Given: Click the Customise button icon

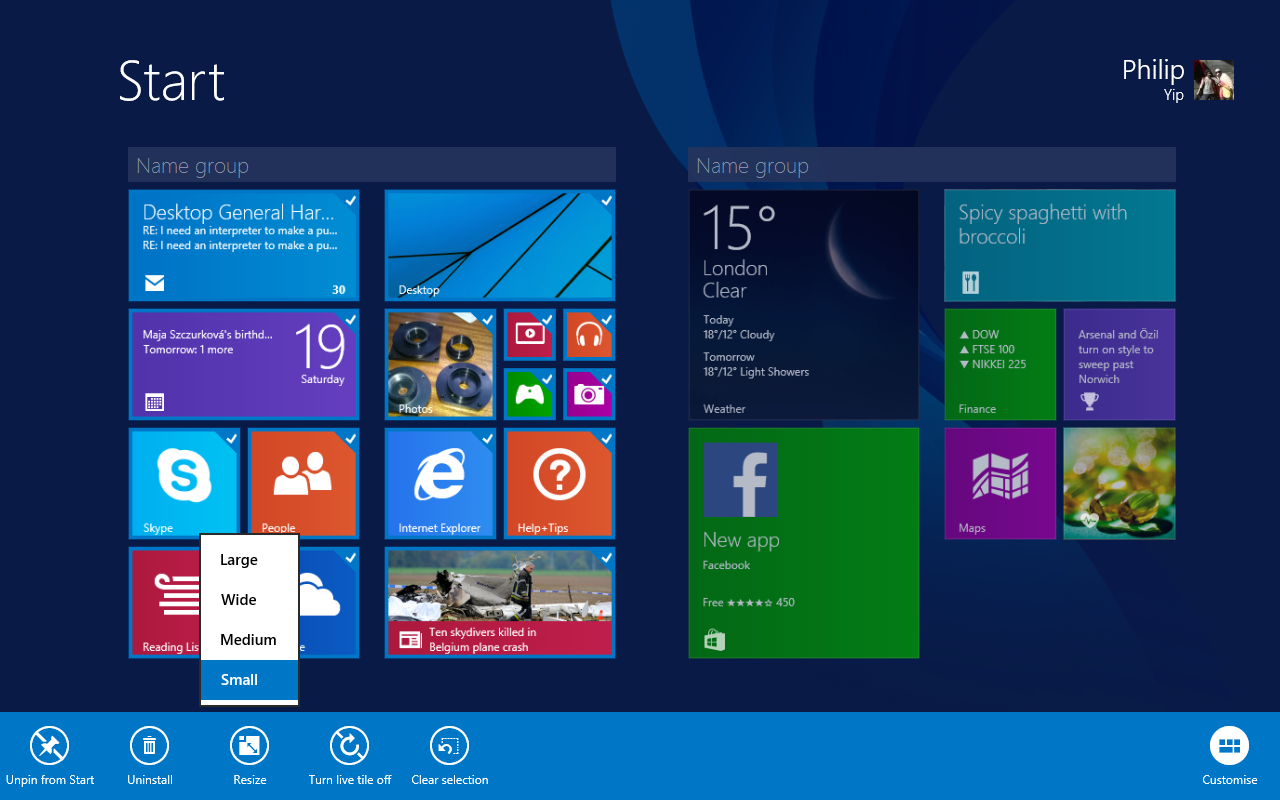Looking at the screenshot, I should point(1229,745).
